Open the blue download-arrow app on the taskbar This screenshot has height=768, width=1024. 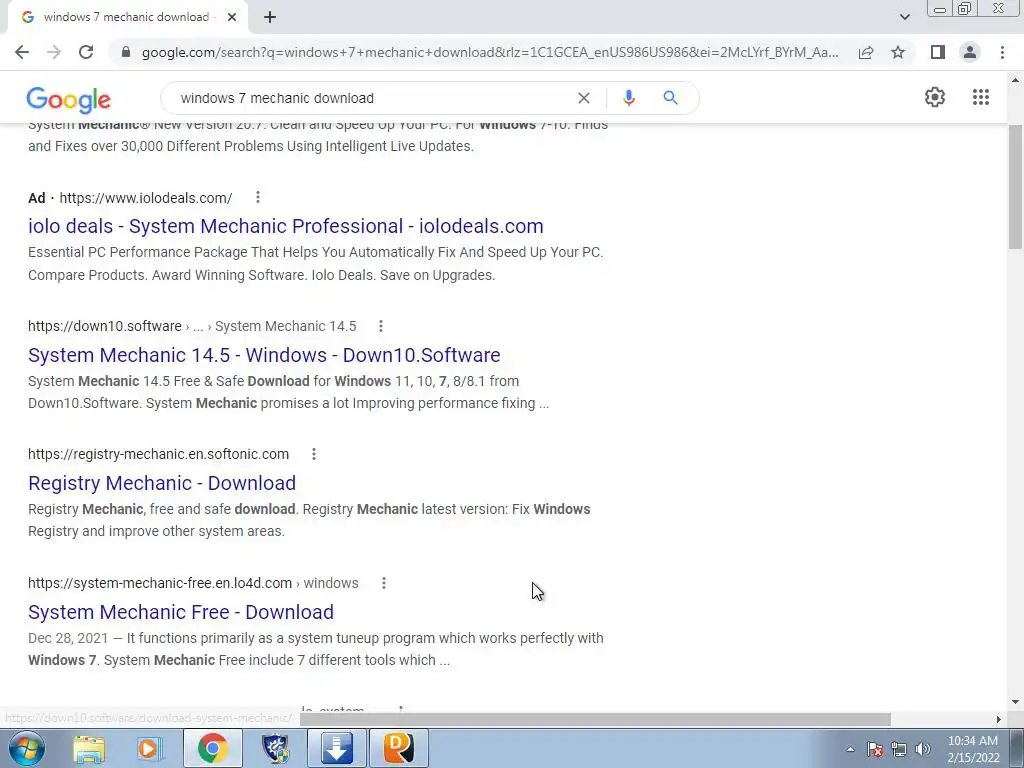point(337,748)
